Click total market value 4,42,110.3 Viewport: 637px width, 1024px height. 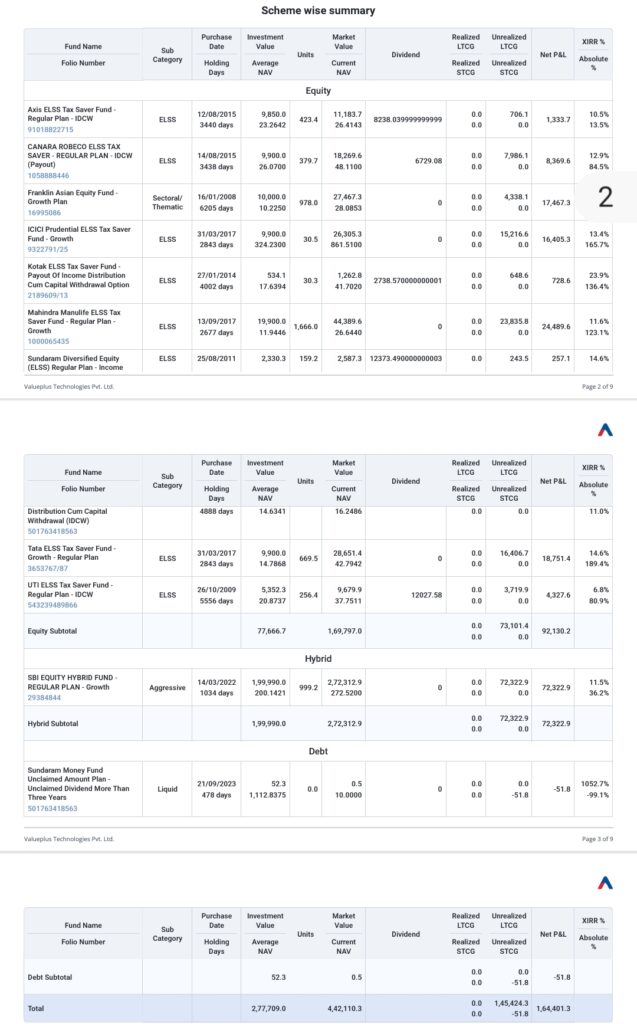344,1009
